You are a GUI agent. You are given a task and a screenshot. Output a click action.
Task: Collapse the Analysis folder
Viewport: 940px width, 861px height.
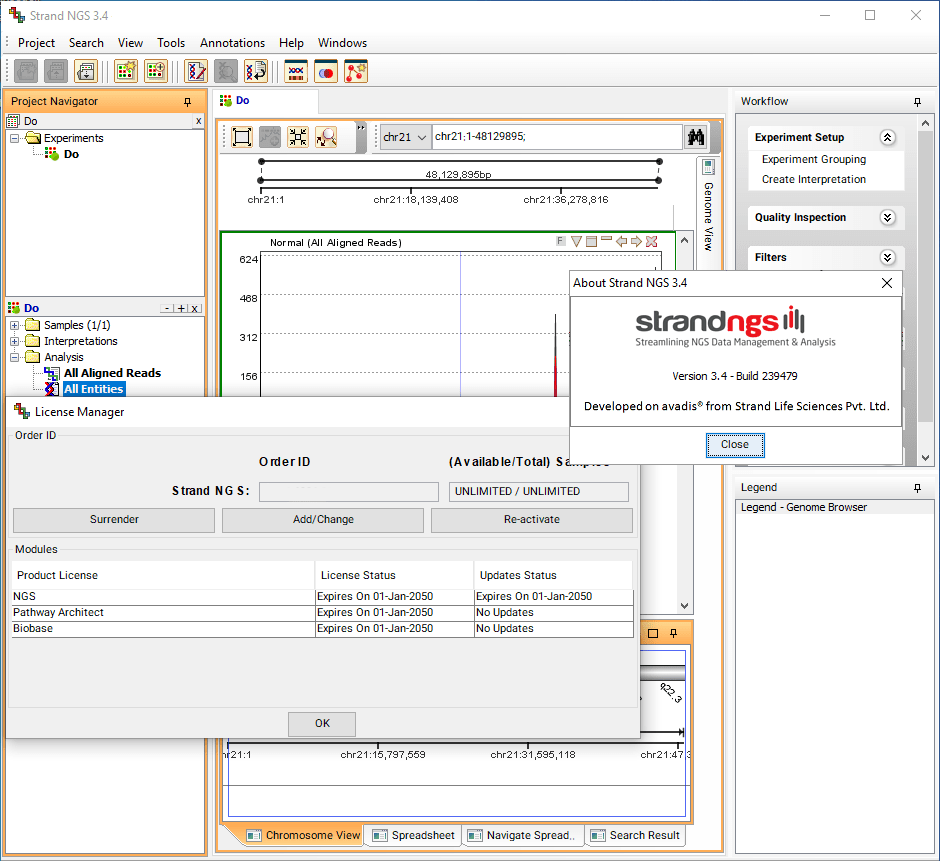pyautogui.click(x=14, y=357)
